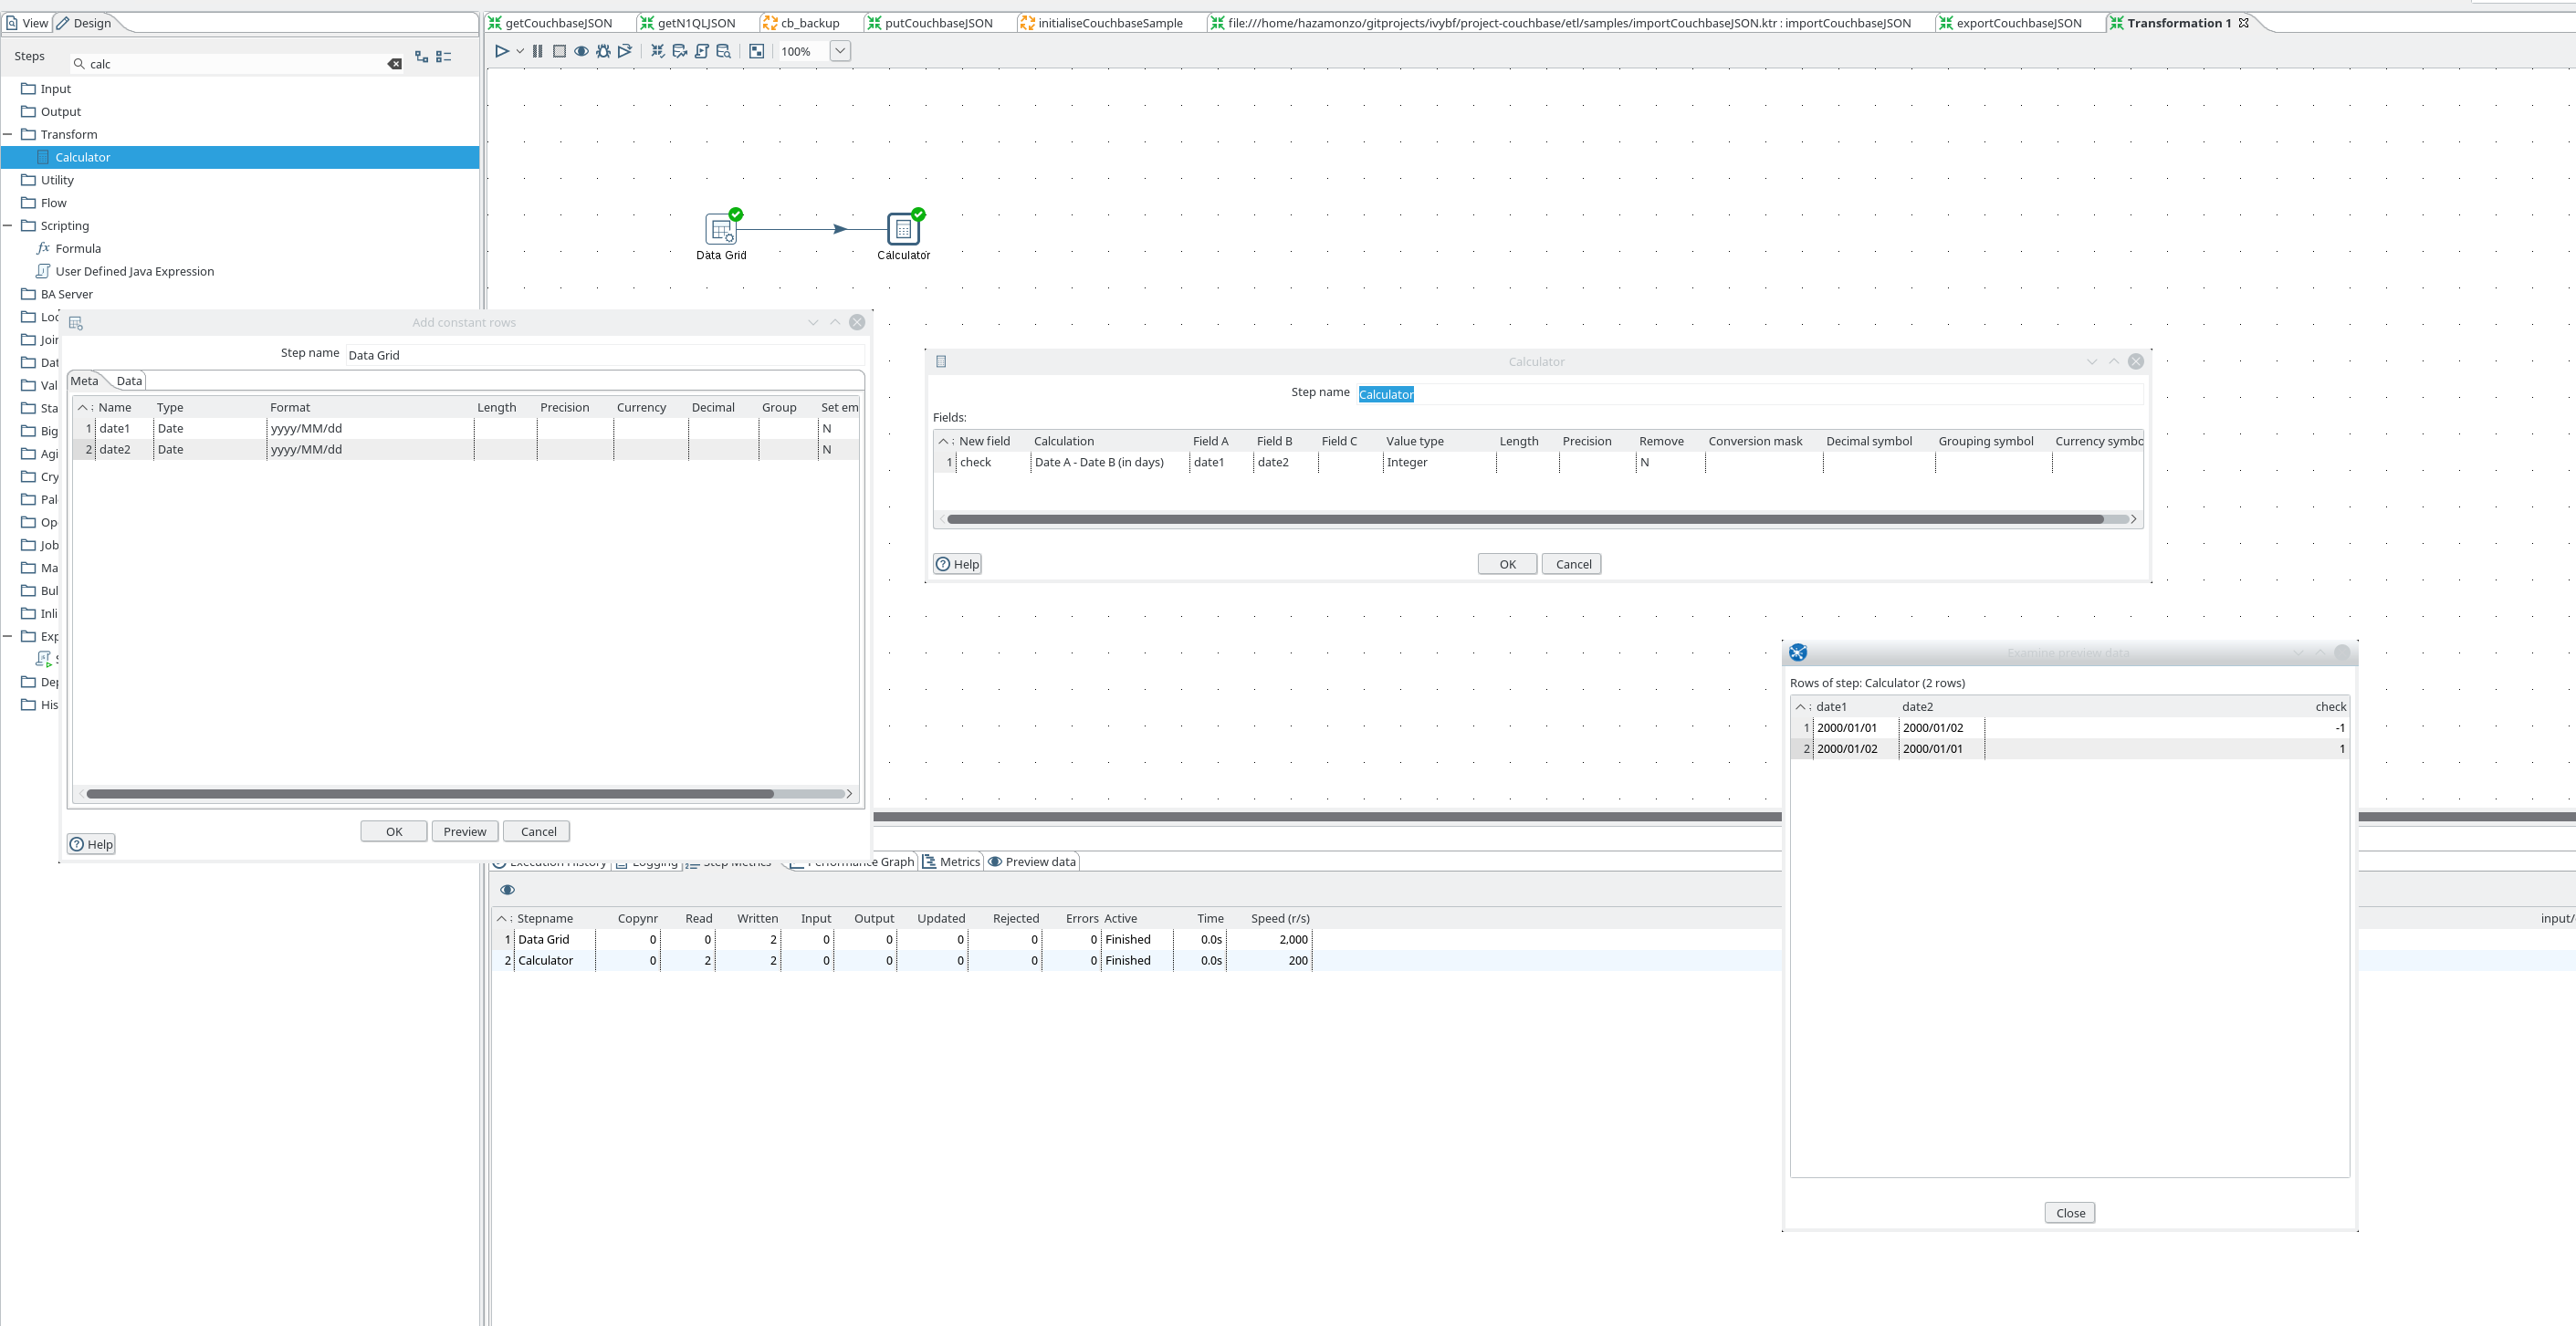Screen dimensions: 2576x1326
Task: Click the date2 format cell yyyy/MM/dd
Action: 370,450
